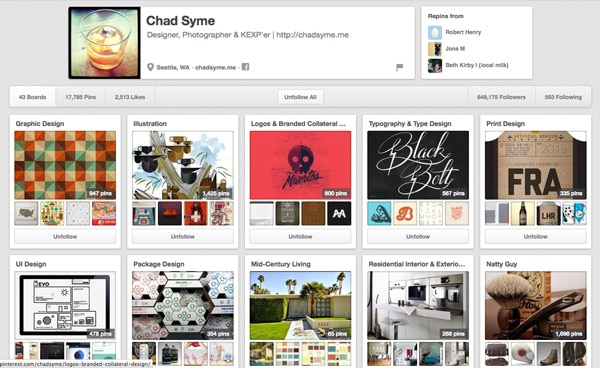Image resolution: width=600 pixels, height=368 pixels.
Task: Unfollow the Logos & Branded Collateral board
Action: pyautogui.click(x=300, y=236)
